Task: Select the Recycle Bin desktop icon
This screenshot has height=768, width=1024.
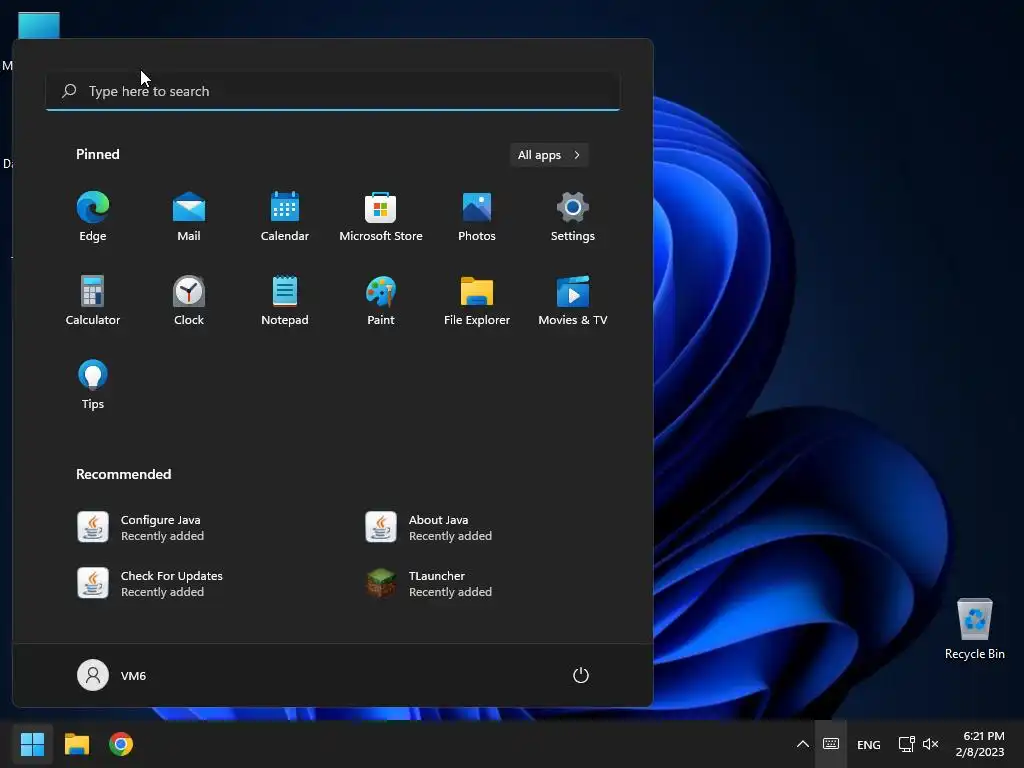Action: 974,629
